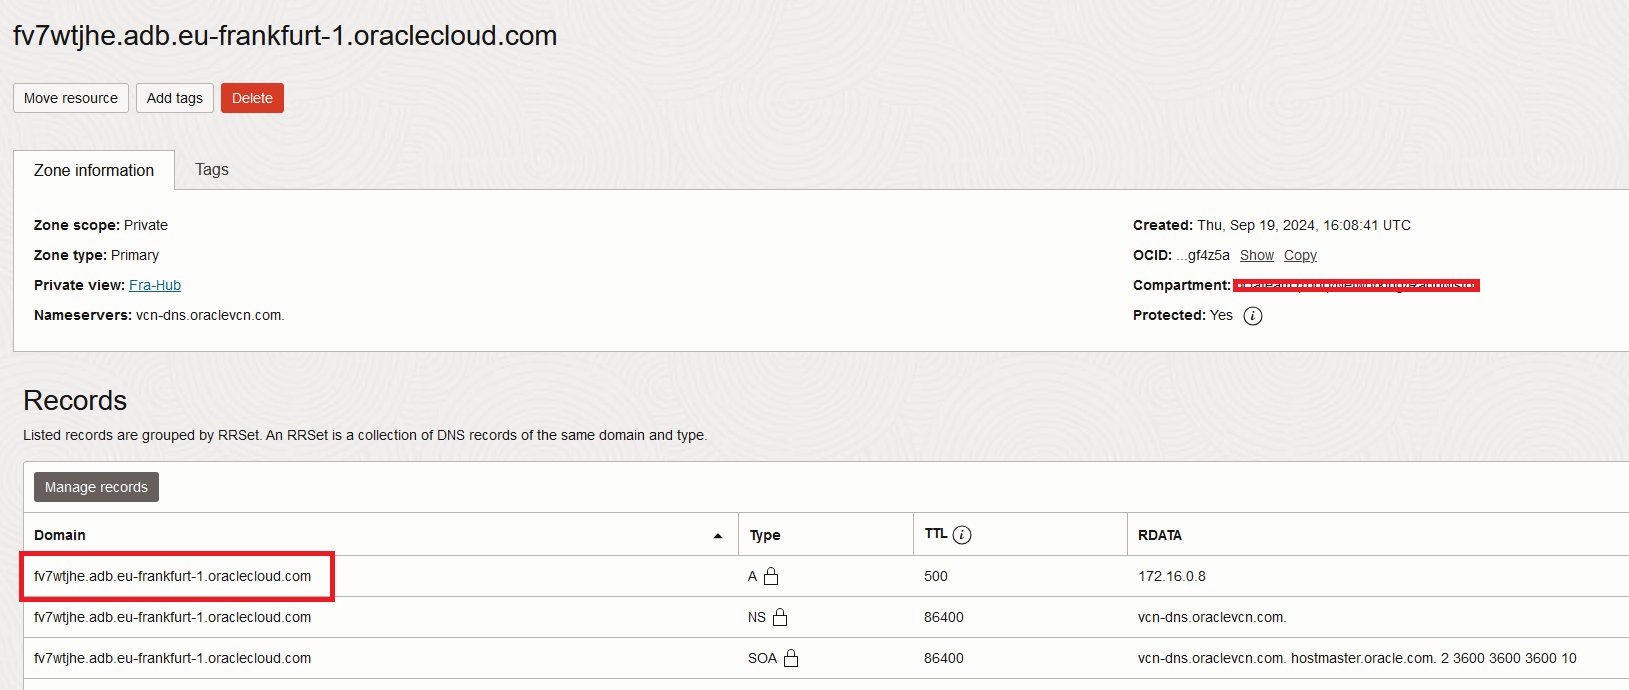Click the TTL info icon
Image resolution: width=1629 pixels, height=690 pixels.
click(962, 533)
